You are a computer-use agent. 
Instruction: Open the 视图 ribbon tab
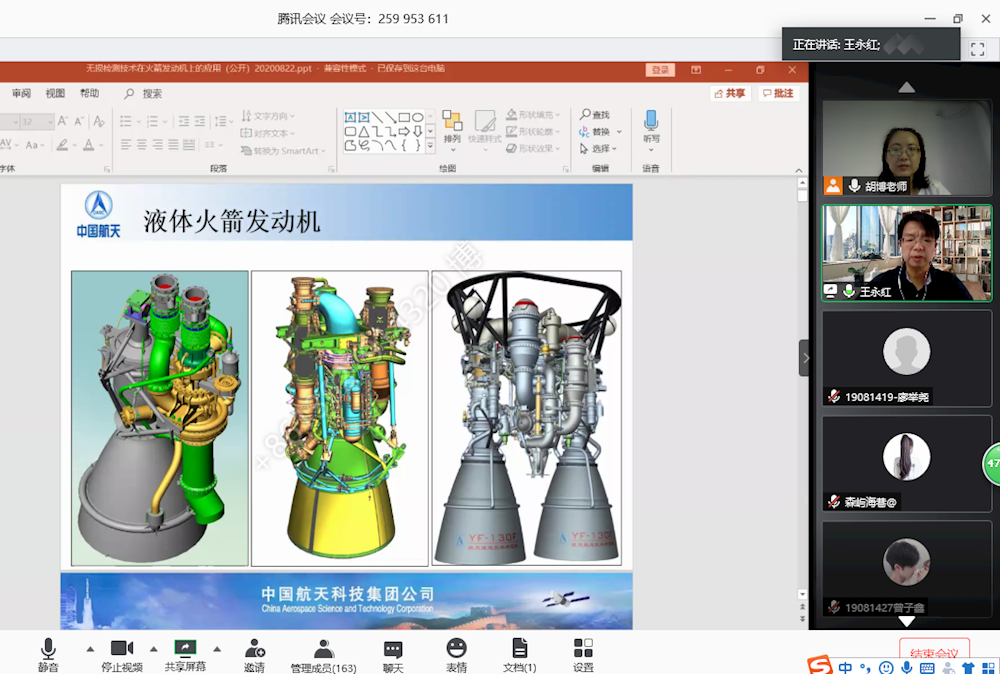(x=55, y=93)
